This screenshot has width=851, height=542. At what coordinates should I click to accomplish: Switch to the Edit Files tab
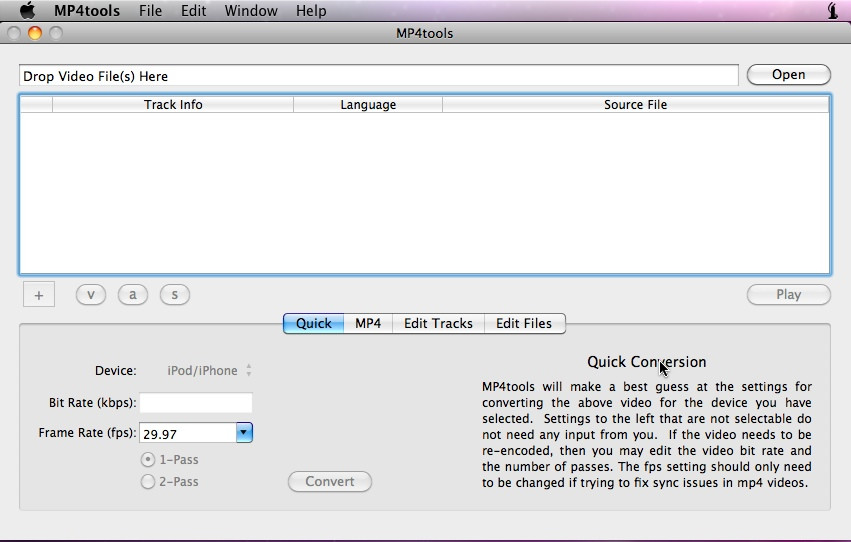524,323
